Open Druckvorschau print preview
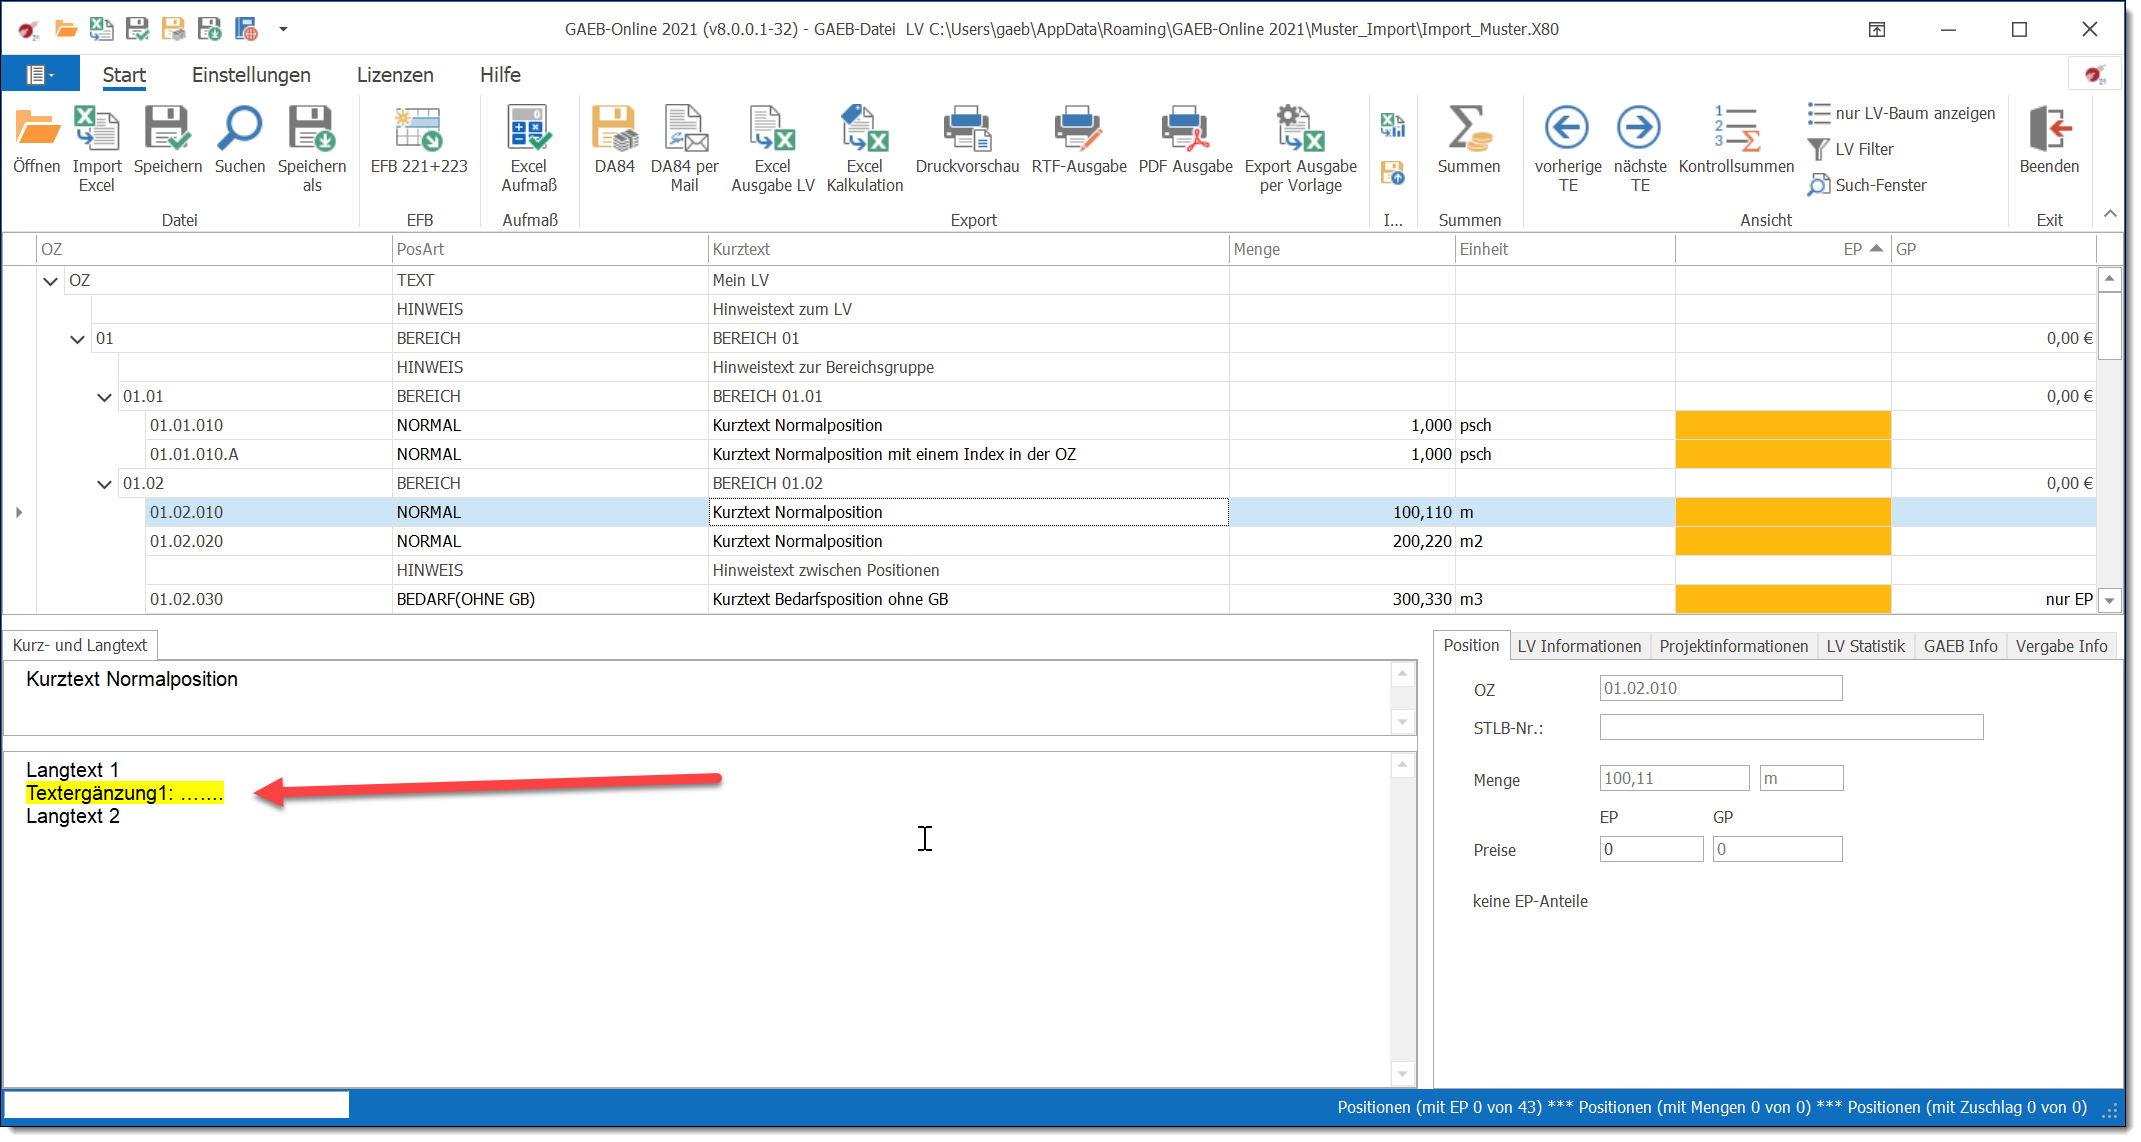Screen dimensions: 2141x1142 pyautogui.click(x=967, y=130)
